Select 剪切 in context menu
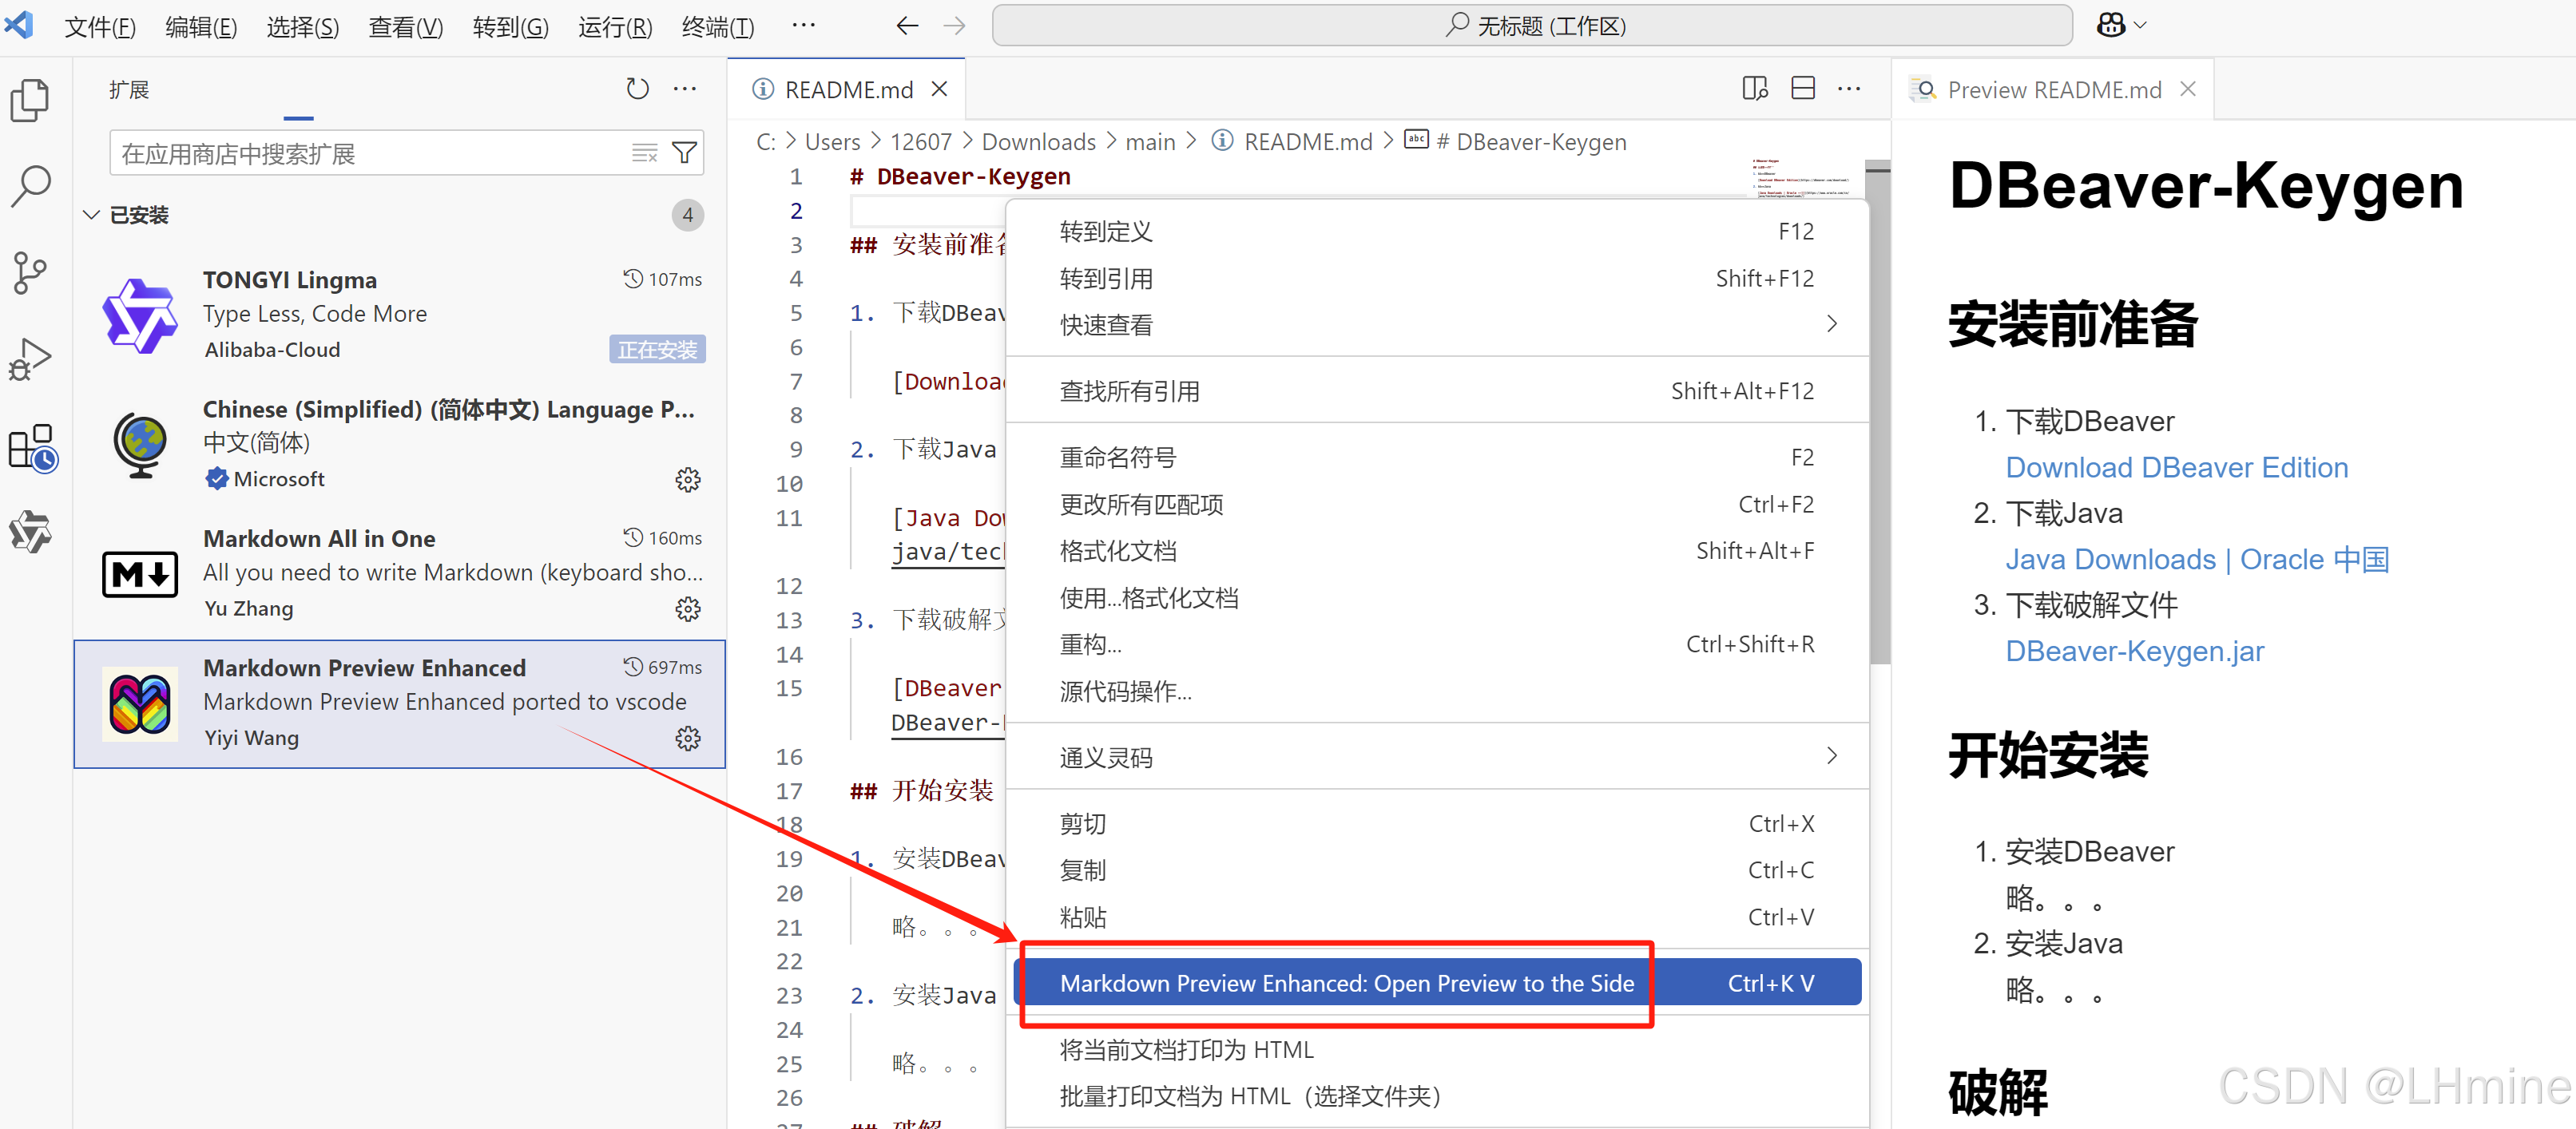Screen dimensions: 2576x1129 1438,823
